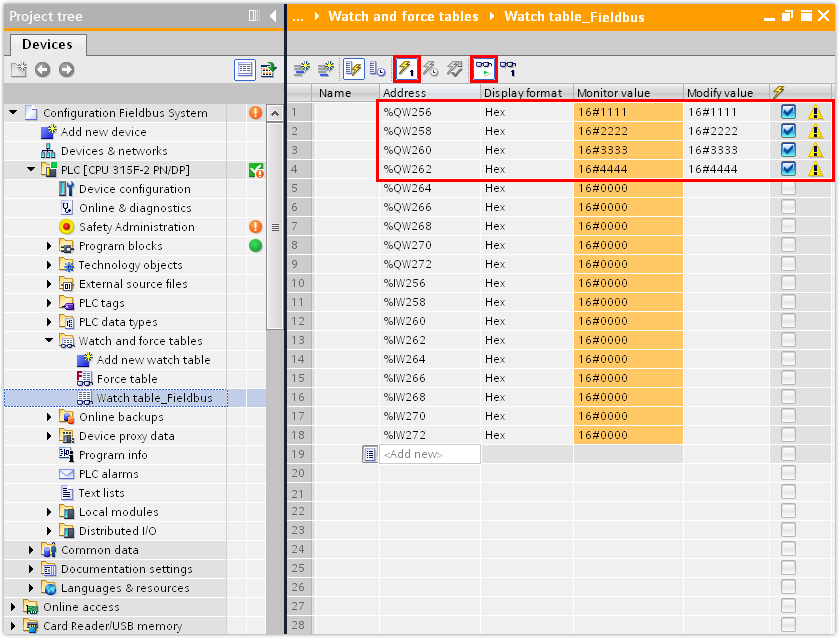Expand the Program blocks tree node
The image size is (839, 638).
pos(49,246)
